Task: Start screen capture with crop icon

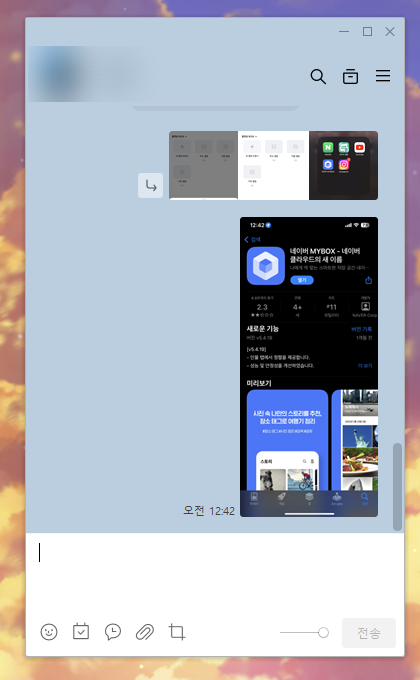Action: [177, 632]
